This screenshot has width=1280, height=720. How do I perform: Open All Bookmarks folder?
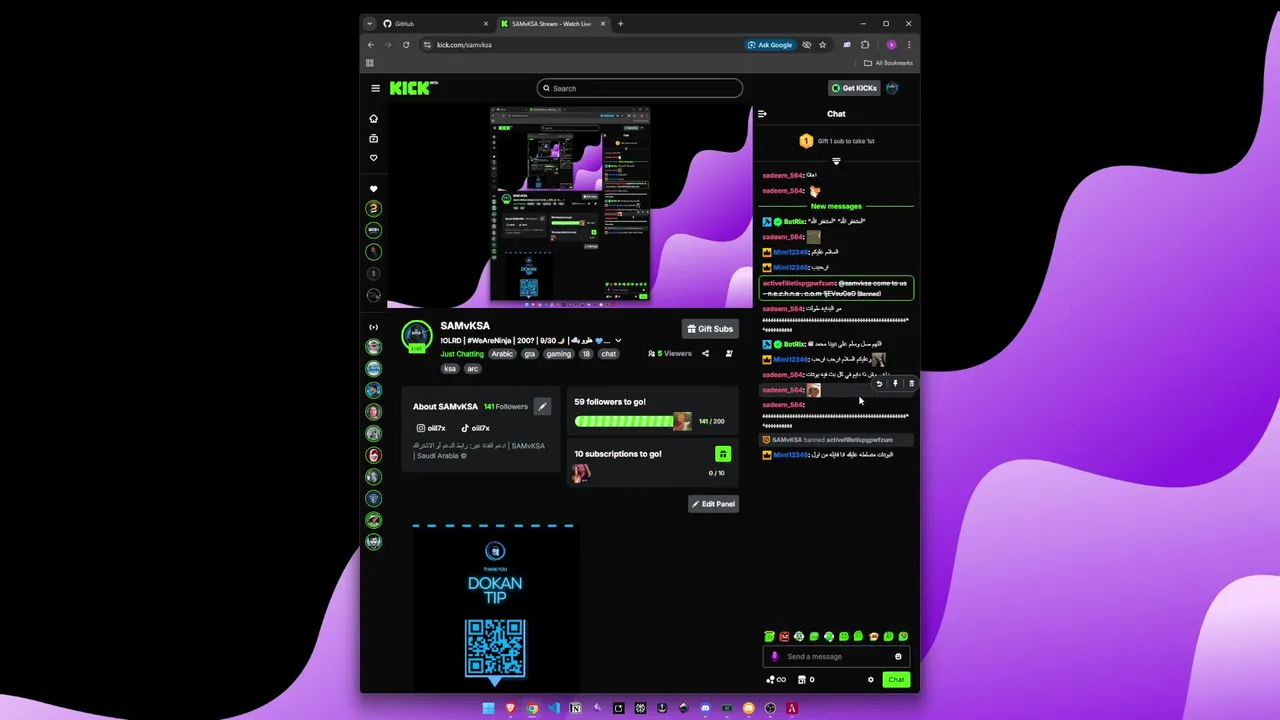(889, 63)
